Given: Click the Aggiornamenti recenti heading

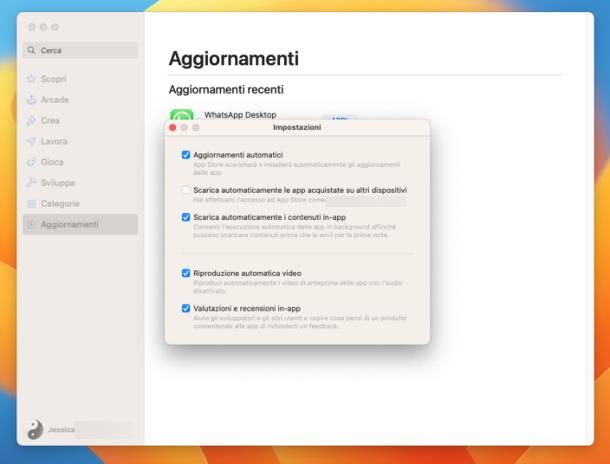Looking at the screenshot, I should 226,89.
